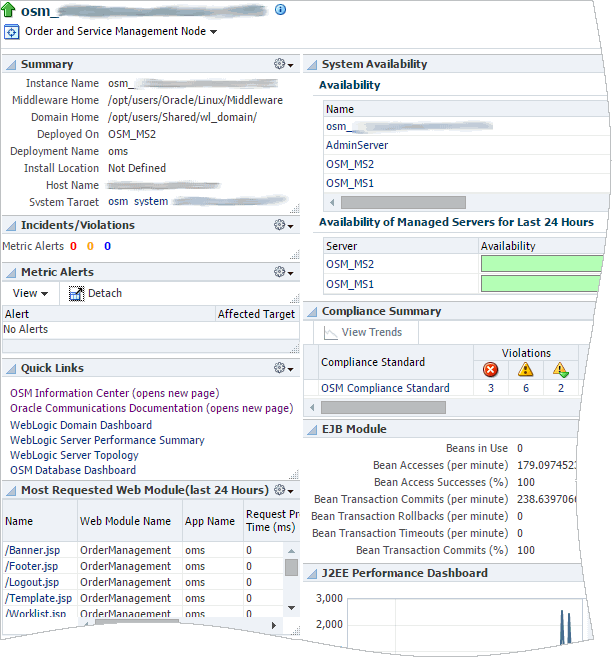Viewport: 612px width, 658px height.
Task: Click OSM_MS2 in the Managed Servers table
Action: coord(350,264)
